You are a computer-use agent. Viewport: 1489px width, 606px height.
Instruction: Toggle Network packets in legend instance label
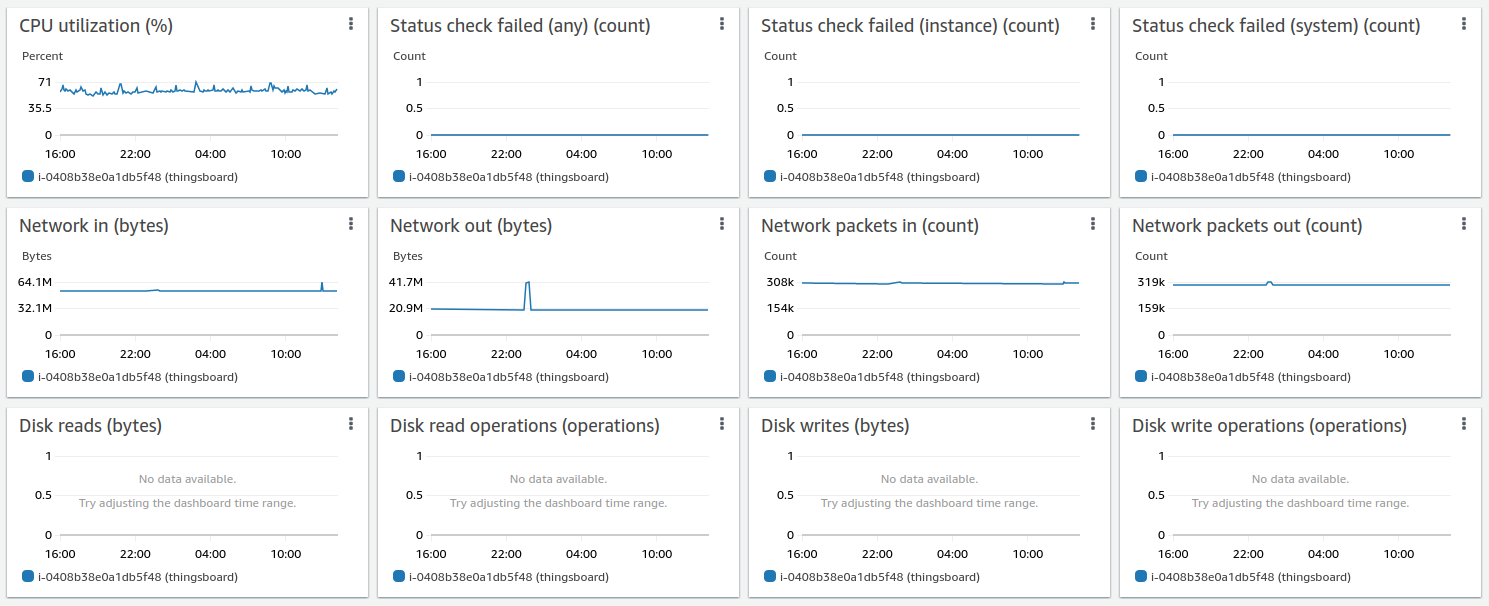click(880, 377)
